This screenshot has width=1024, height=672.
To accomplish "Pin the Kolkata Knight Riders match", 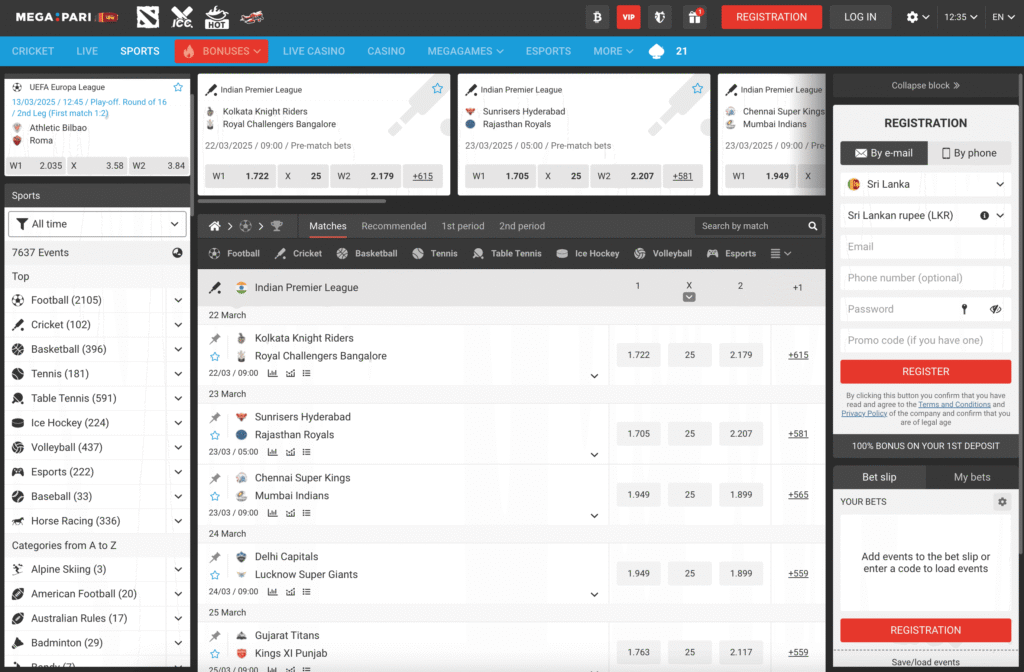I will [x=215, y=338].
